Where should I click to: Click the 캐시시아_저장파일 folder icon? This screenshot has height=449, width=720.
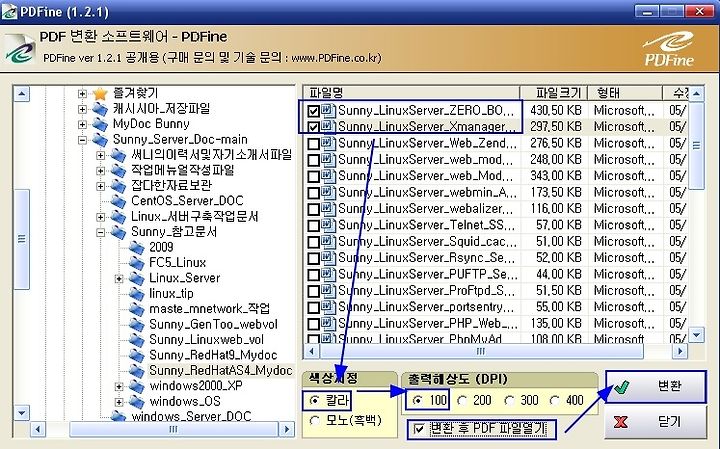coord(100,109)
